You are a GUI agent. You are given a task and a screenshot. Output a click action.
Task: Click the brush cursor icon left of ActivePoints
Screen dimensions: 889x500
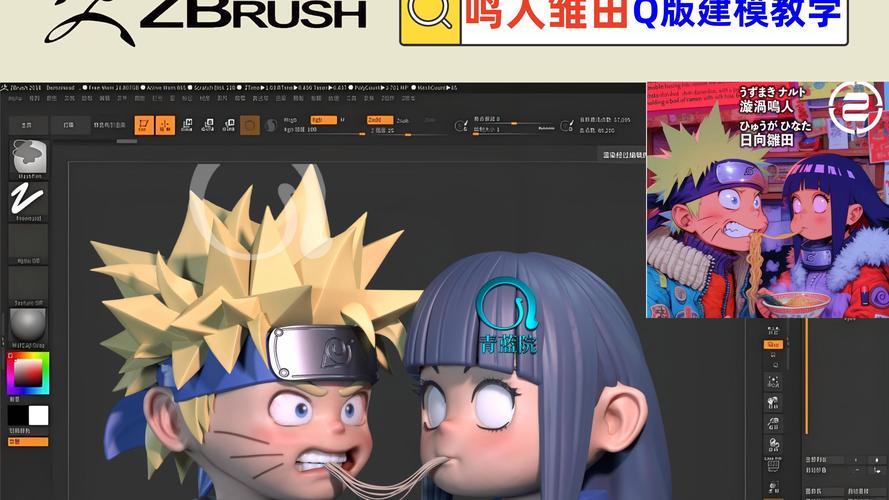point(566,126)
